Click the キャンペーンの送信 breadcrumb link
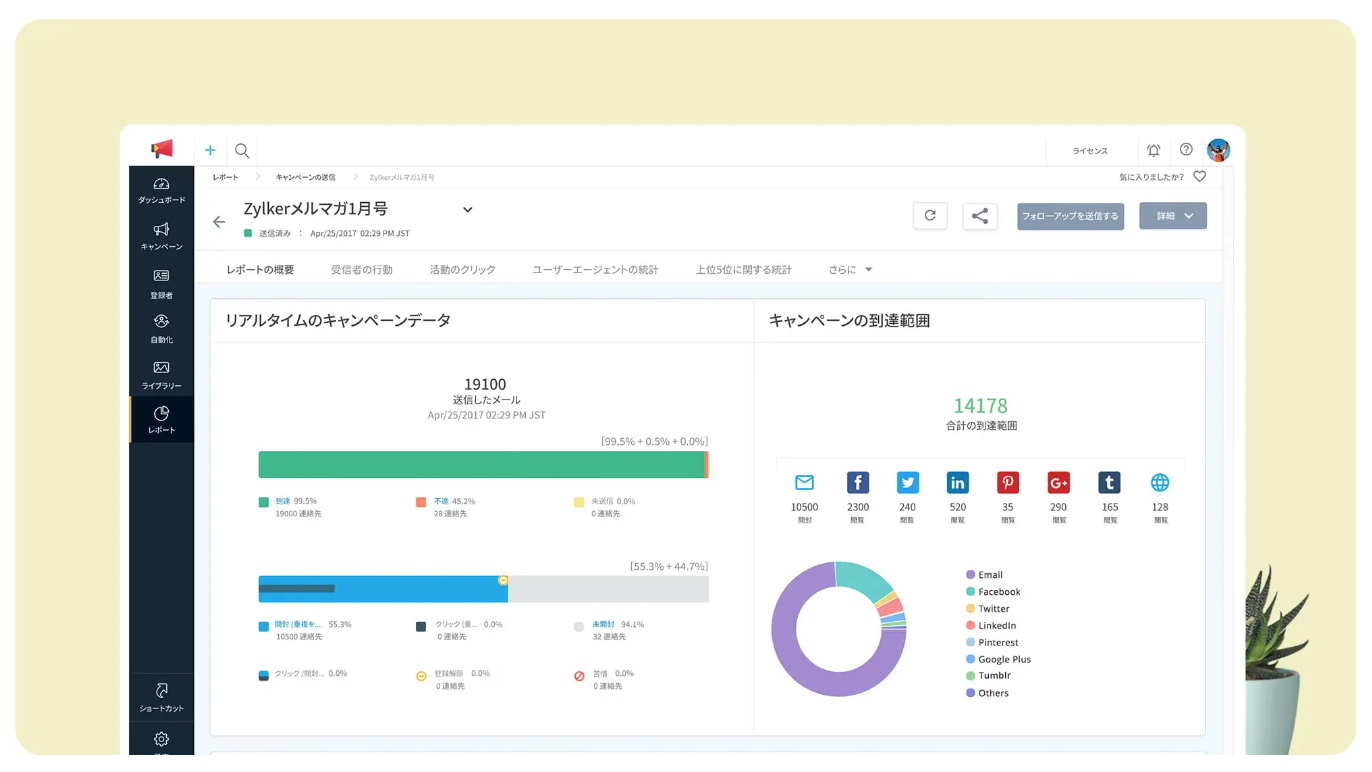The image size is (1372, 772). click(x=306, y=177)
